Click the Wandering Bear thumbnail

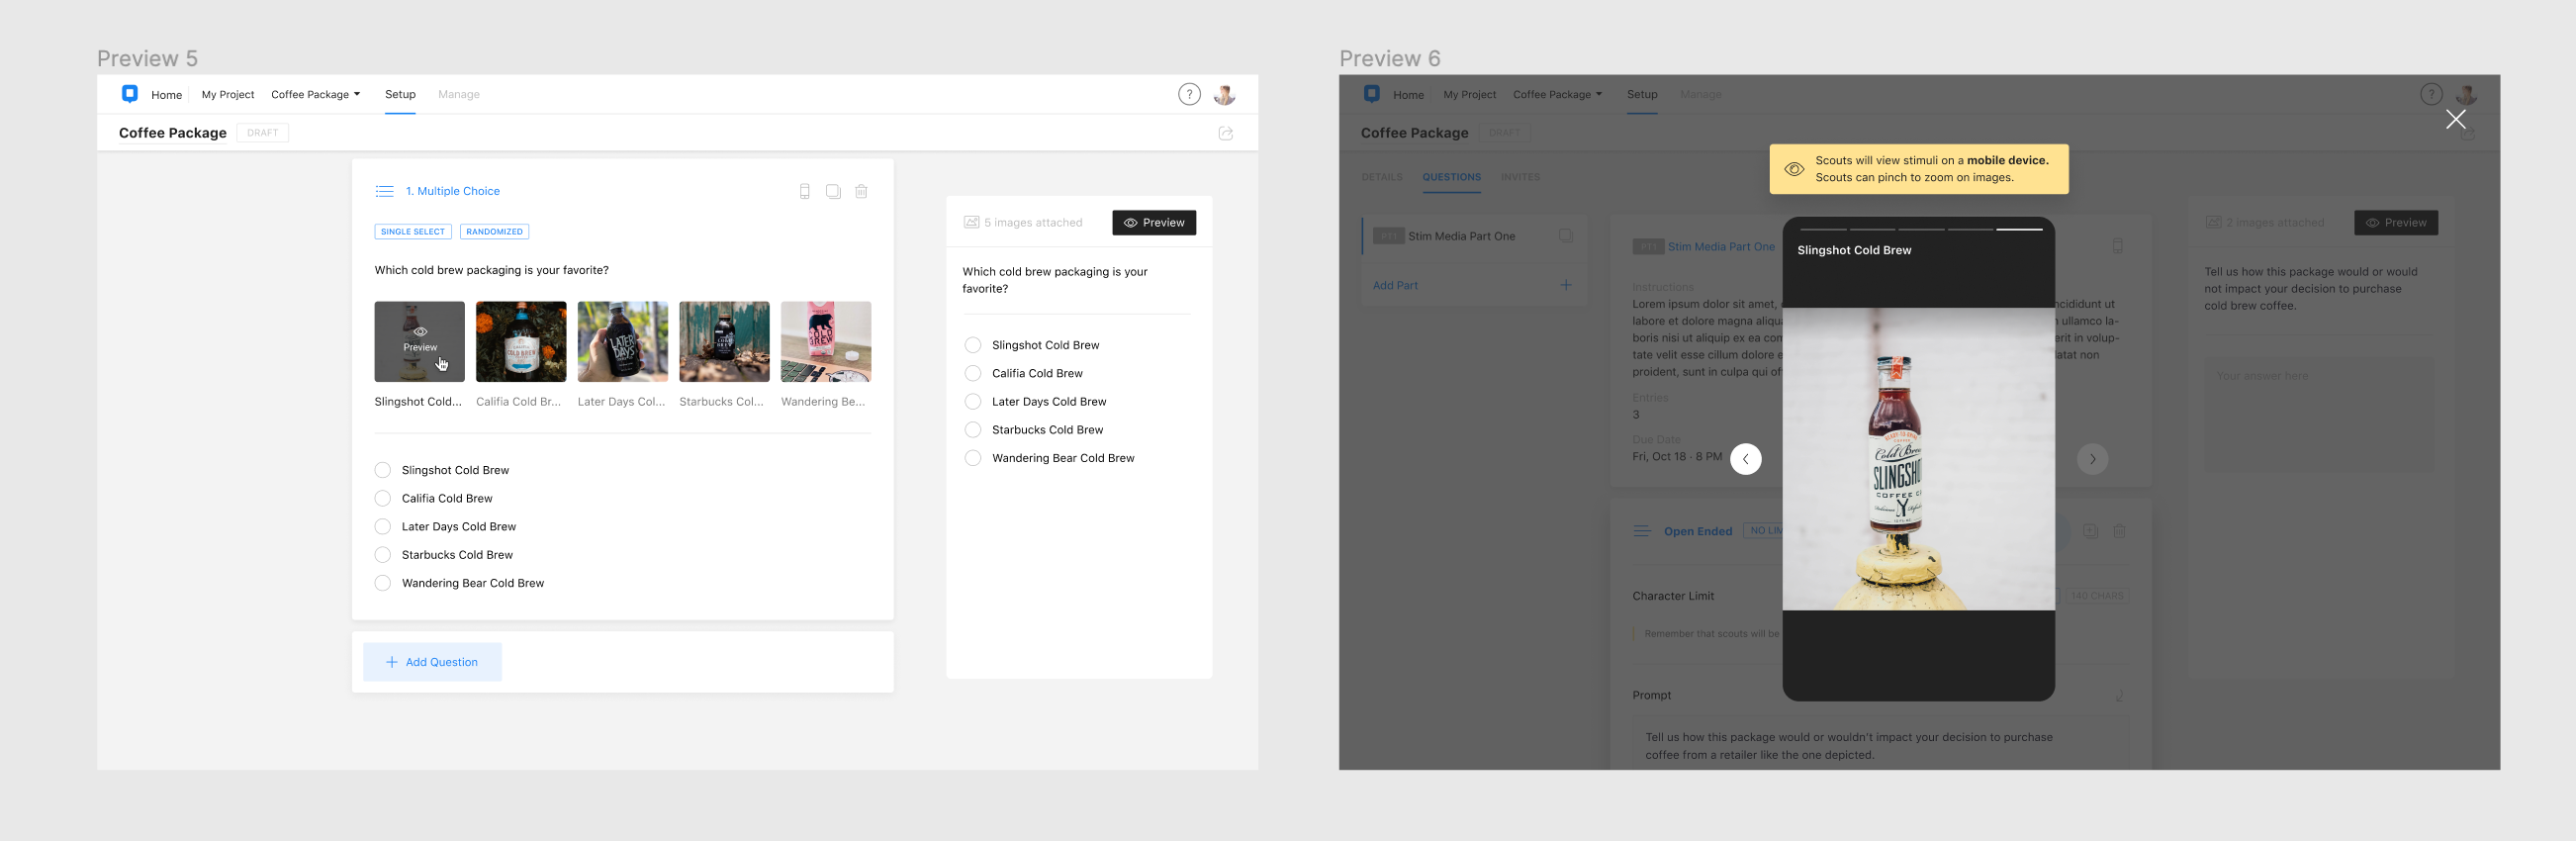(x=826, y=341)
